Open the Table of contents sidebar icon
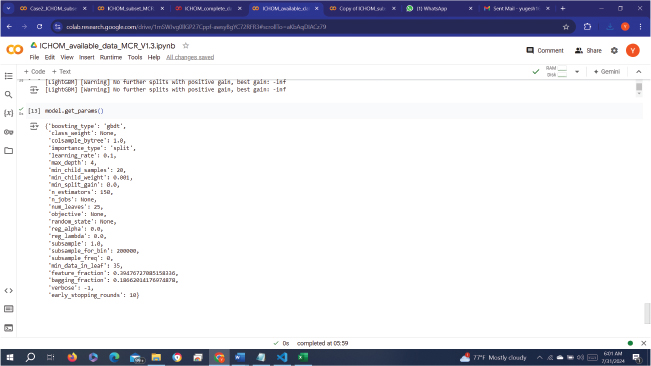 [8, 76]
